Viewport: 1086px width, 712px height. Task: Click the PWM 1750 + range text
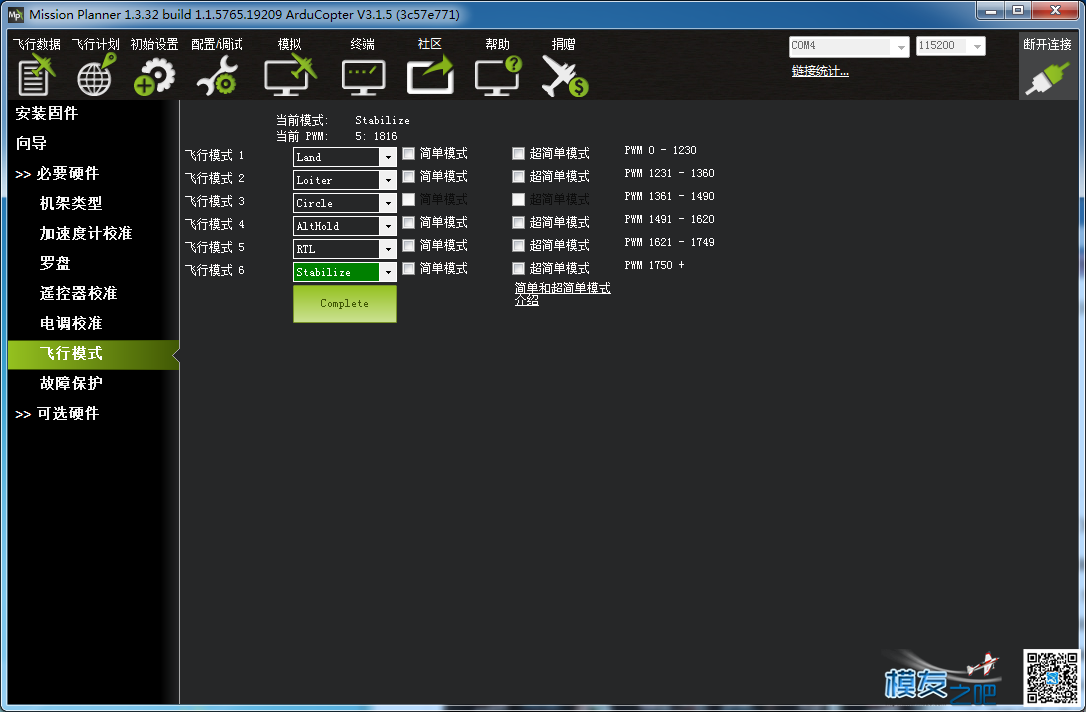(655, 265)
